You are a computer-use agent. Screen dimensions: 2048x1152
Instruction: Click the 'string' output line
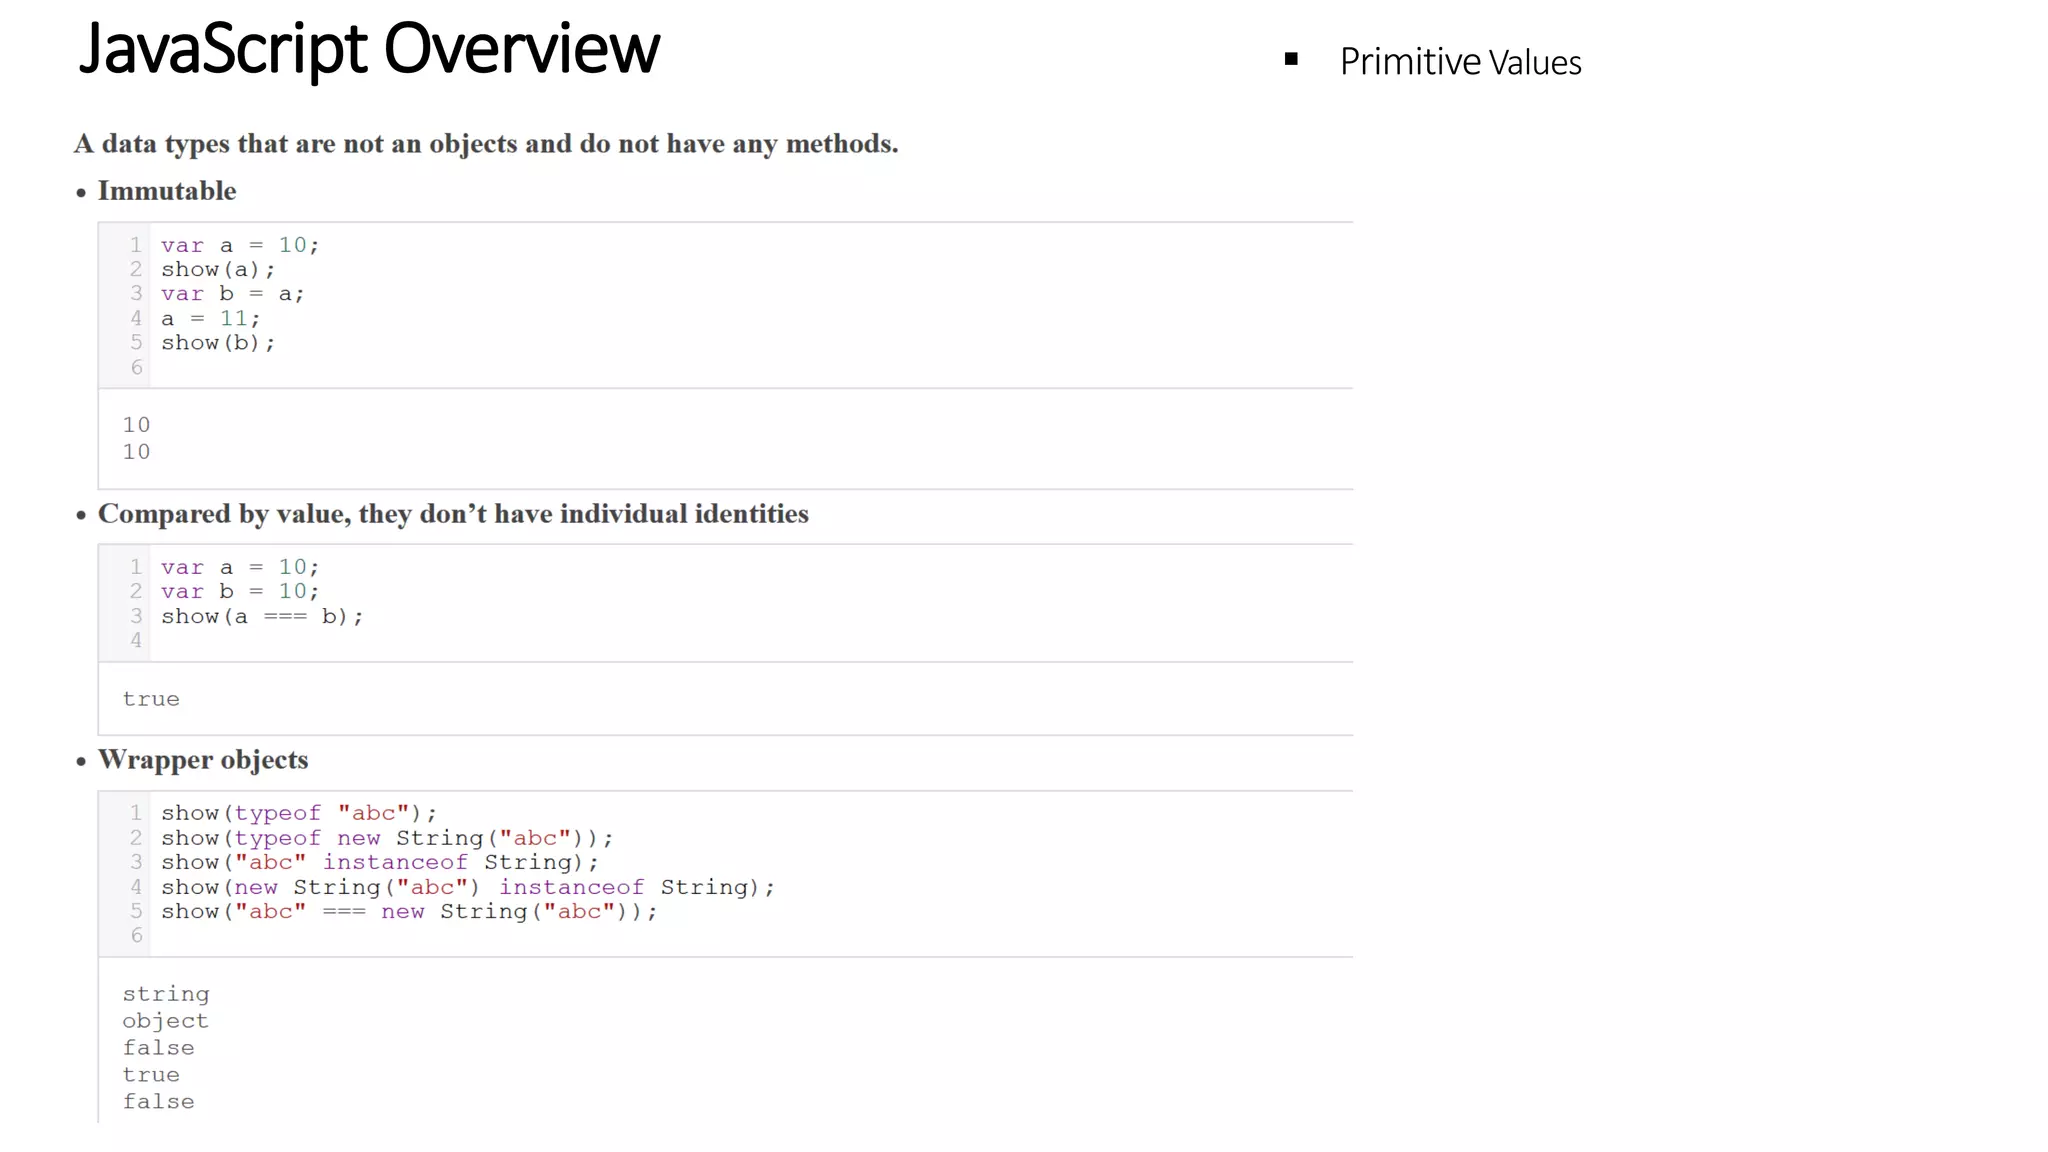click(x=166, y=994)
